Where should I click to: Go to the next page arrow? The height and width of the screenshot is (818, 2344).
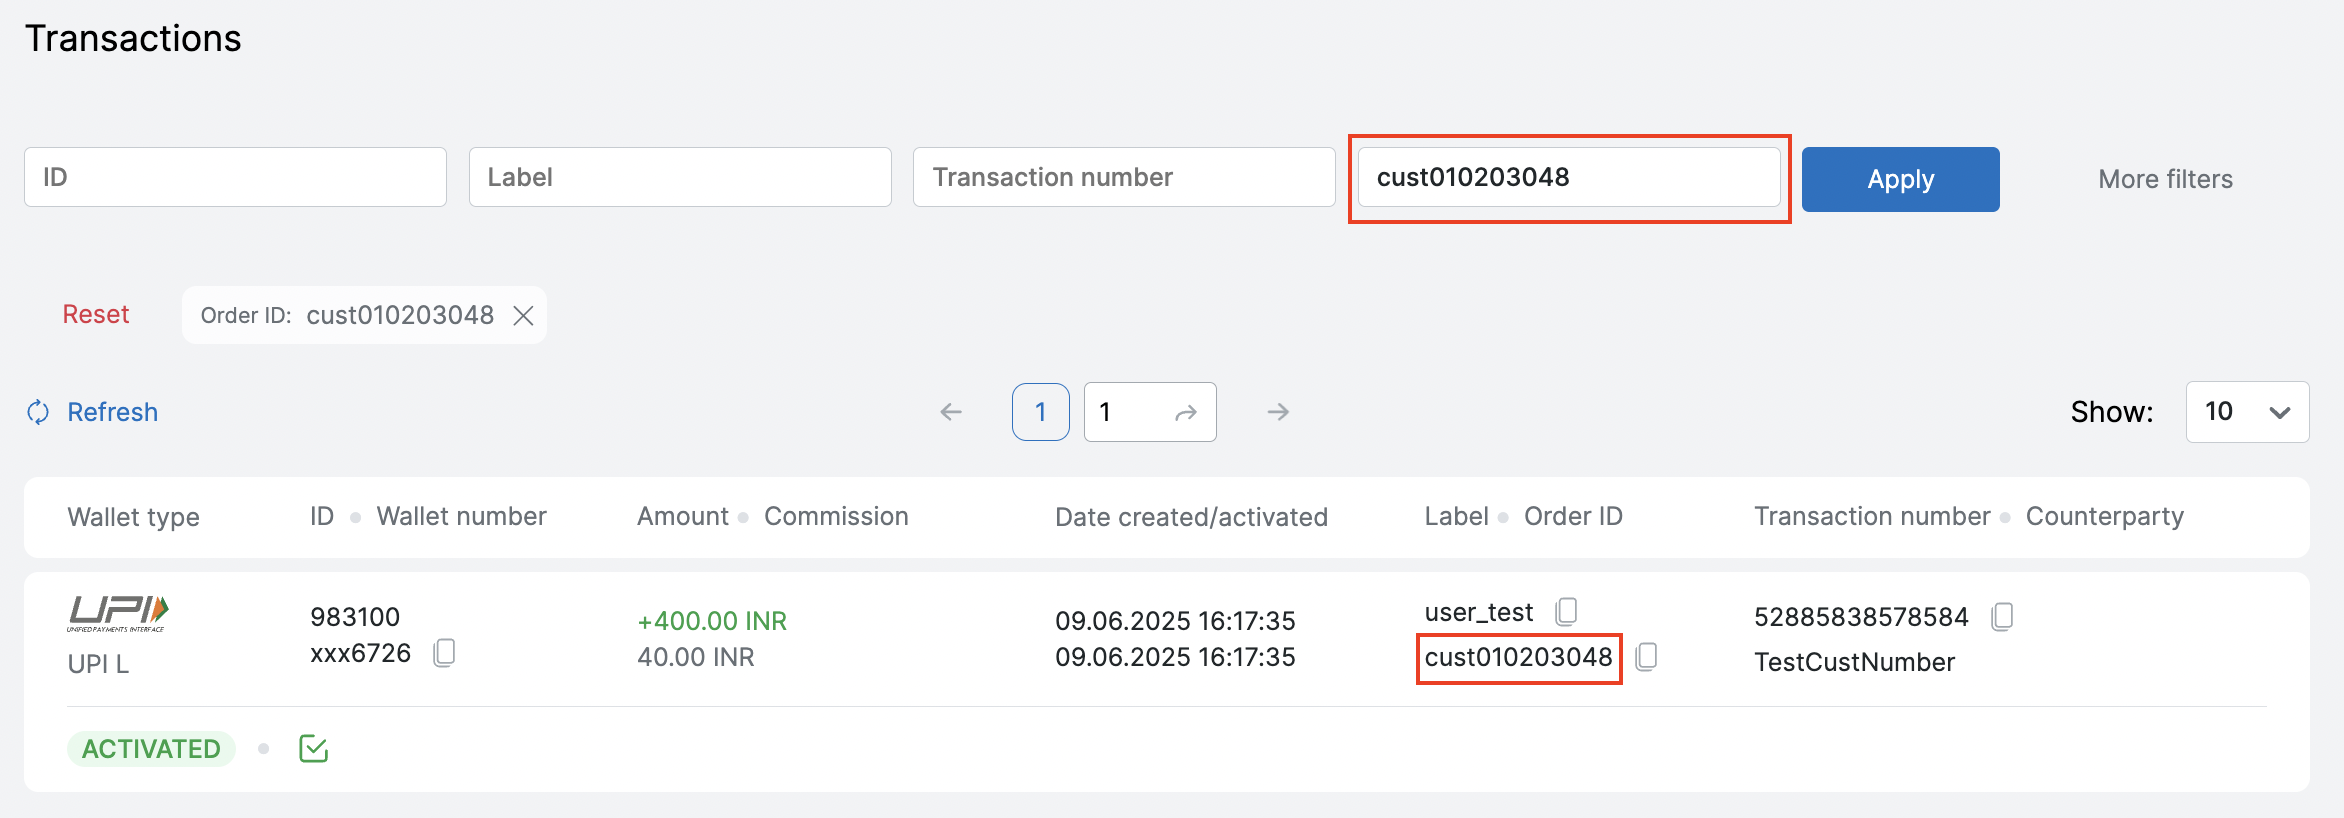[1278, 412]
